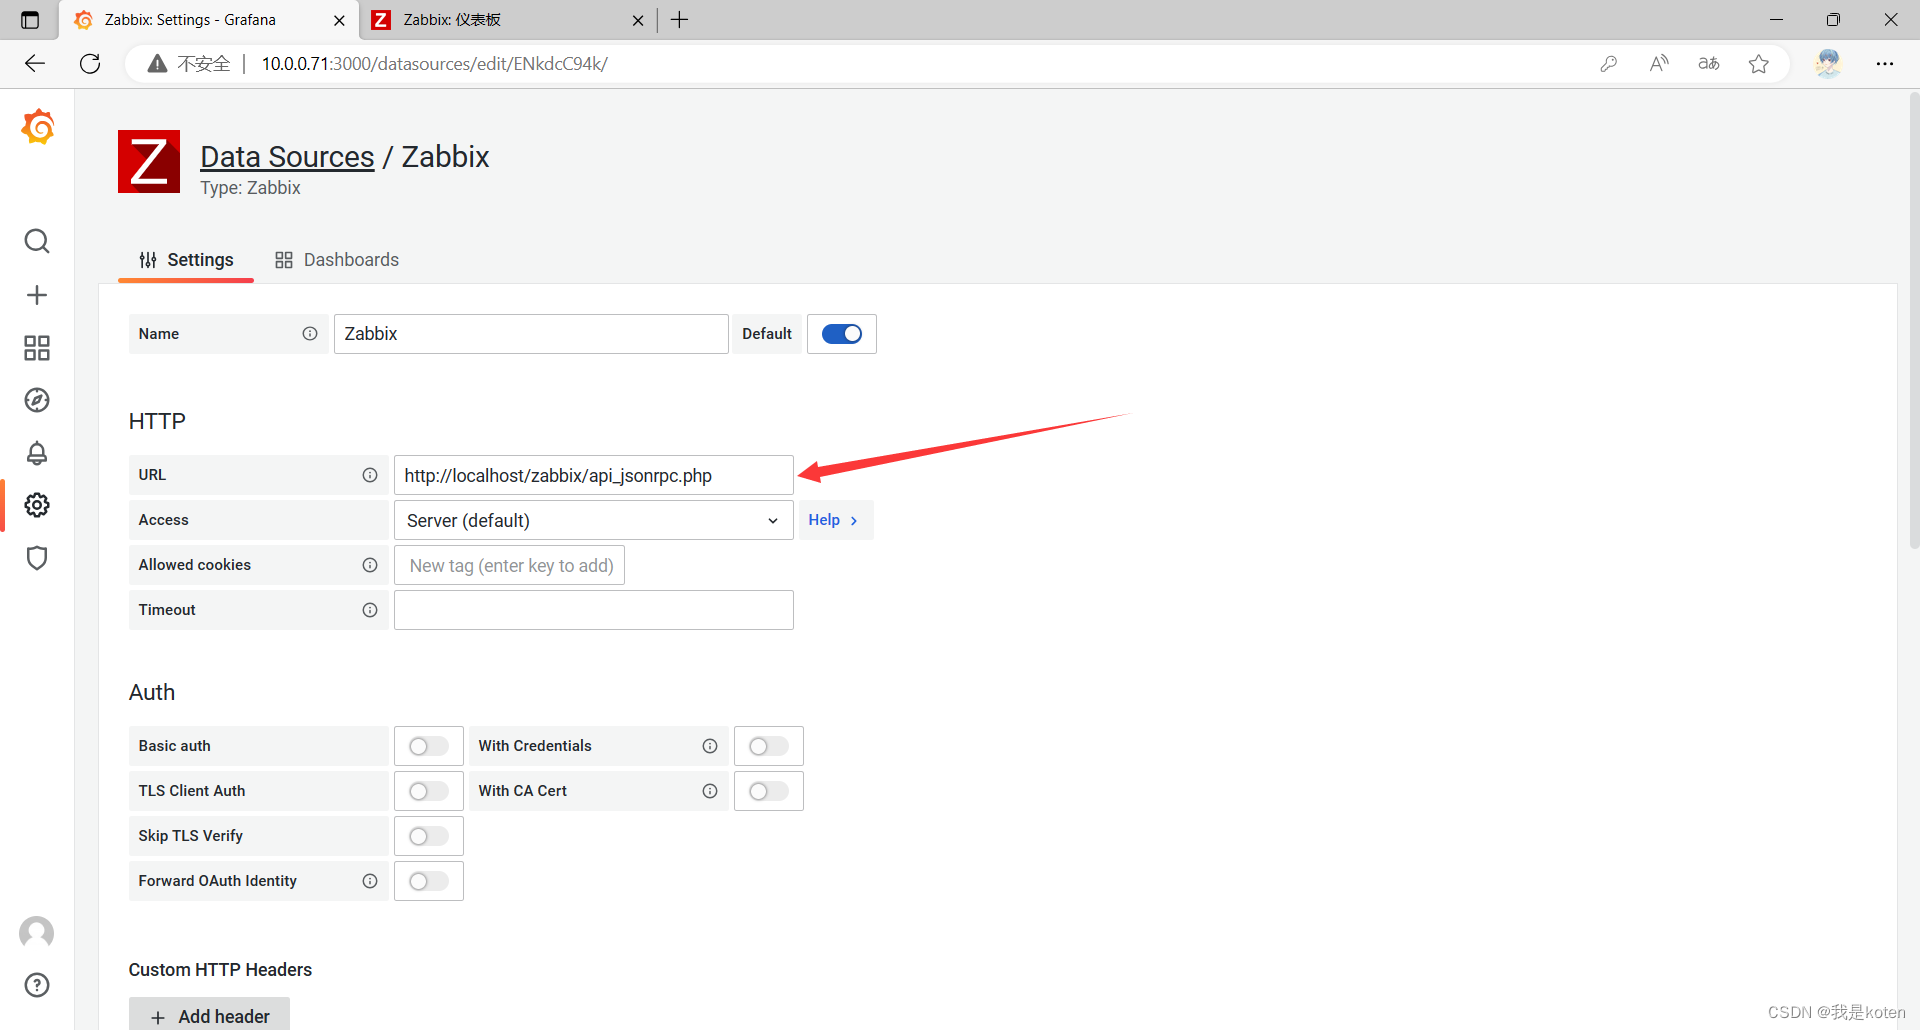Click the Timeout input field

594,610
